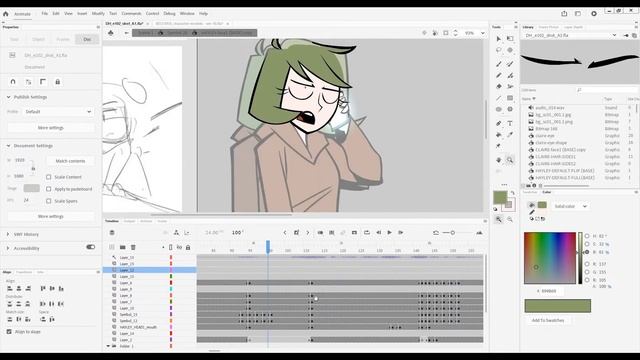This screenshot has width=640, height=360.
Task: Select the Text tool
Action: point(510,123)
